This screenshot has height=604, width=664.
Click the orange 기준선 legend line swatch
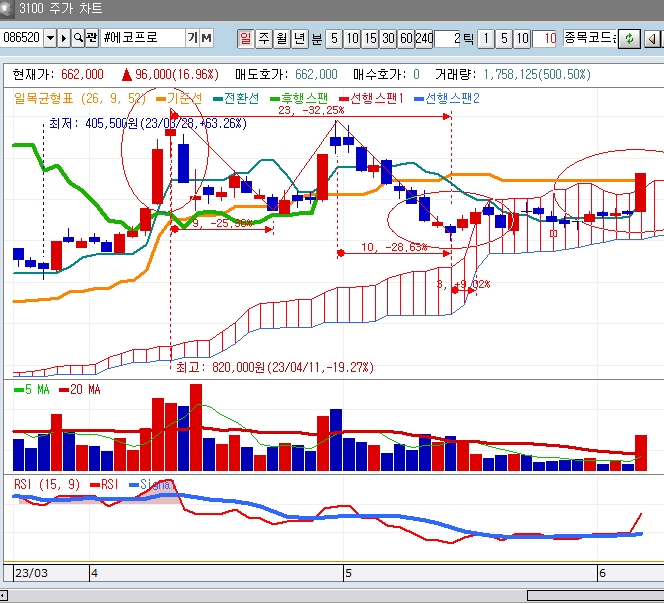coord(161,99)
